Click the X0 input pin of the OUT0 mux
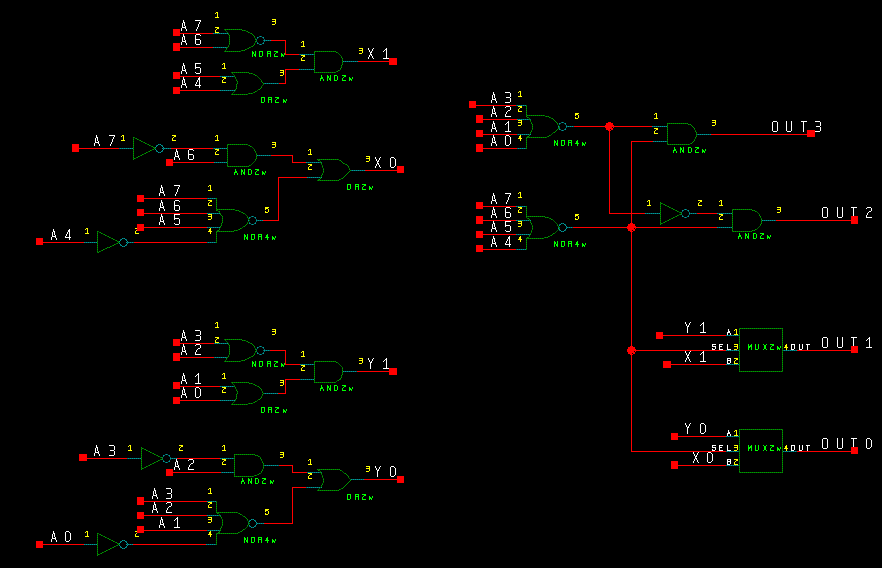Image resolution: width=882 pixels, height=568 pixels. [x=674, y=465]
